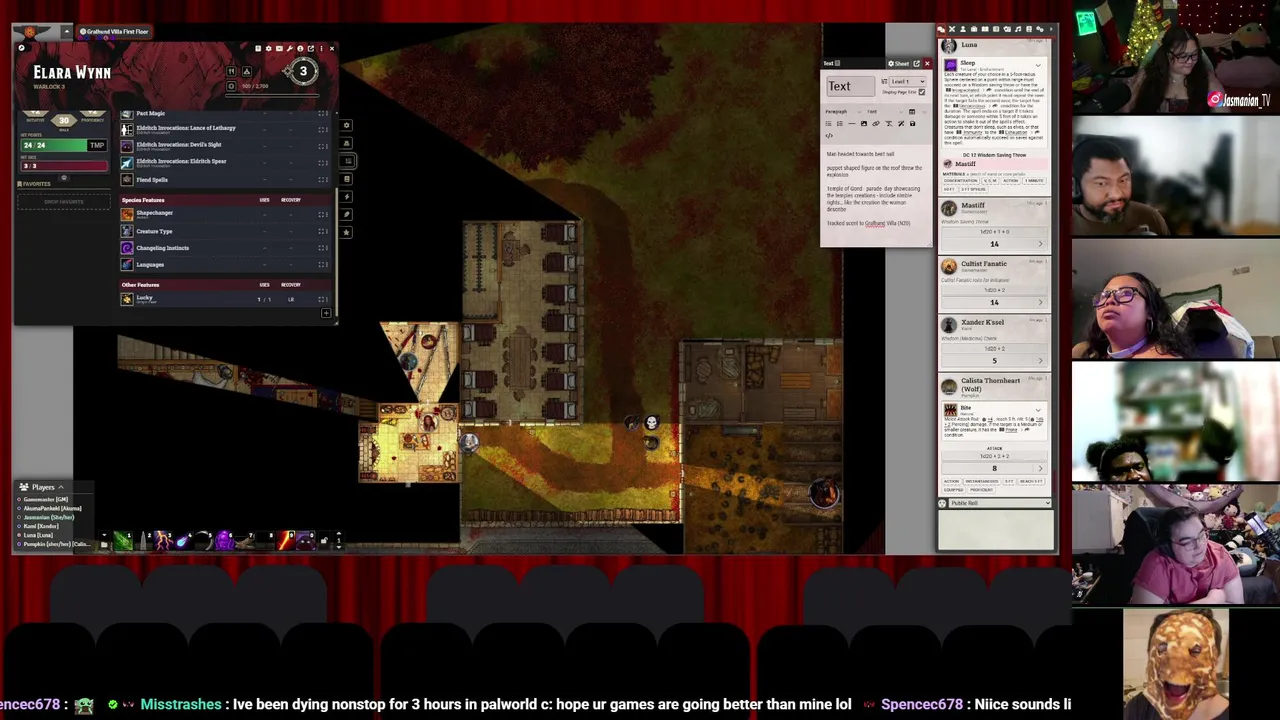The height and width of the screenshot is (720, 1280).
Task: Insert a table in journal editor
Action: 912,112
